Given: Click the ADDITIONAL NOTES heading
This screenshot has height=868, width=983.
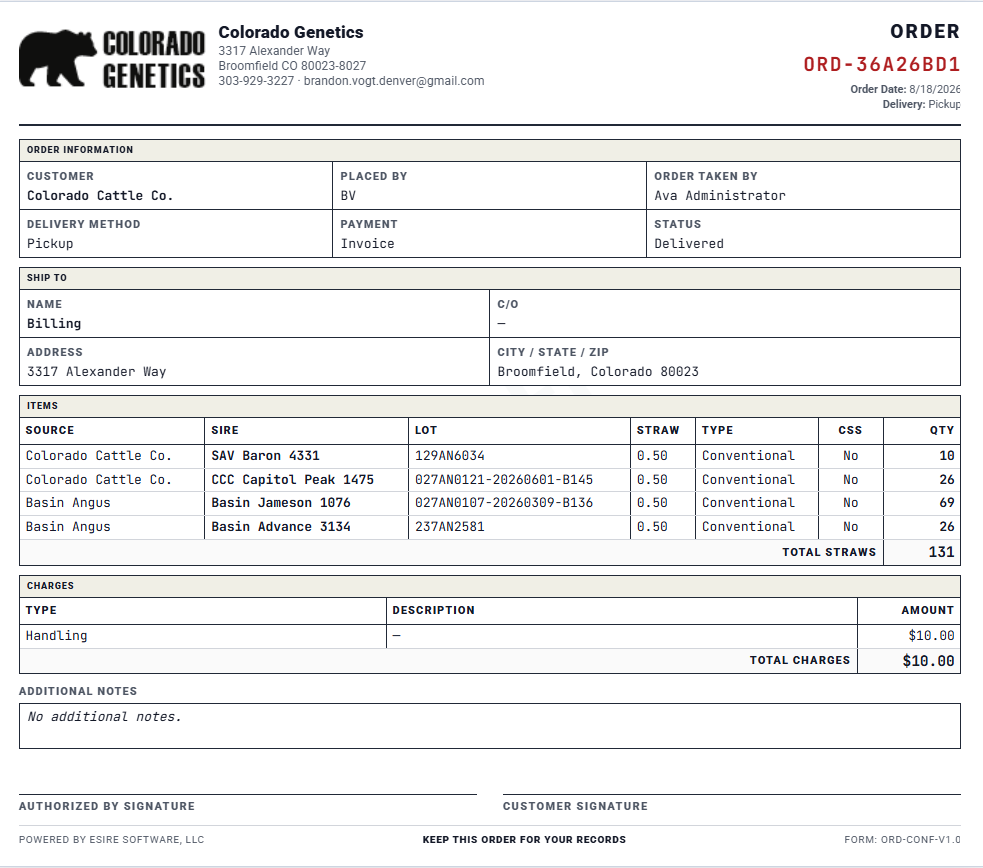Looking at the screenshot, I should coord(78,691).
